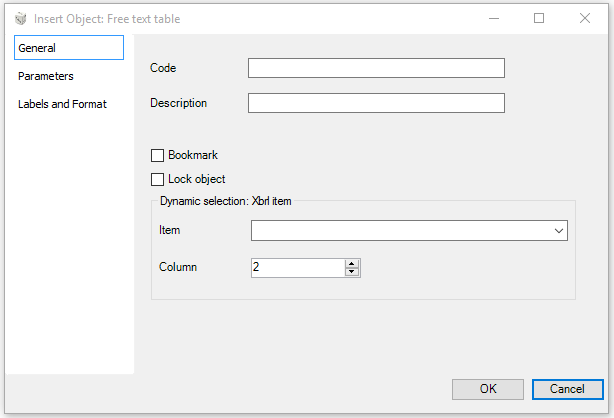Select the General tab
The height and width of the screenshot is (418, 614).
[x=69, y=48]
